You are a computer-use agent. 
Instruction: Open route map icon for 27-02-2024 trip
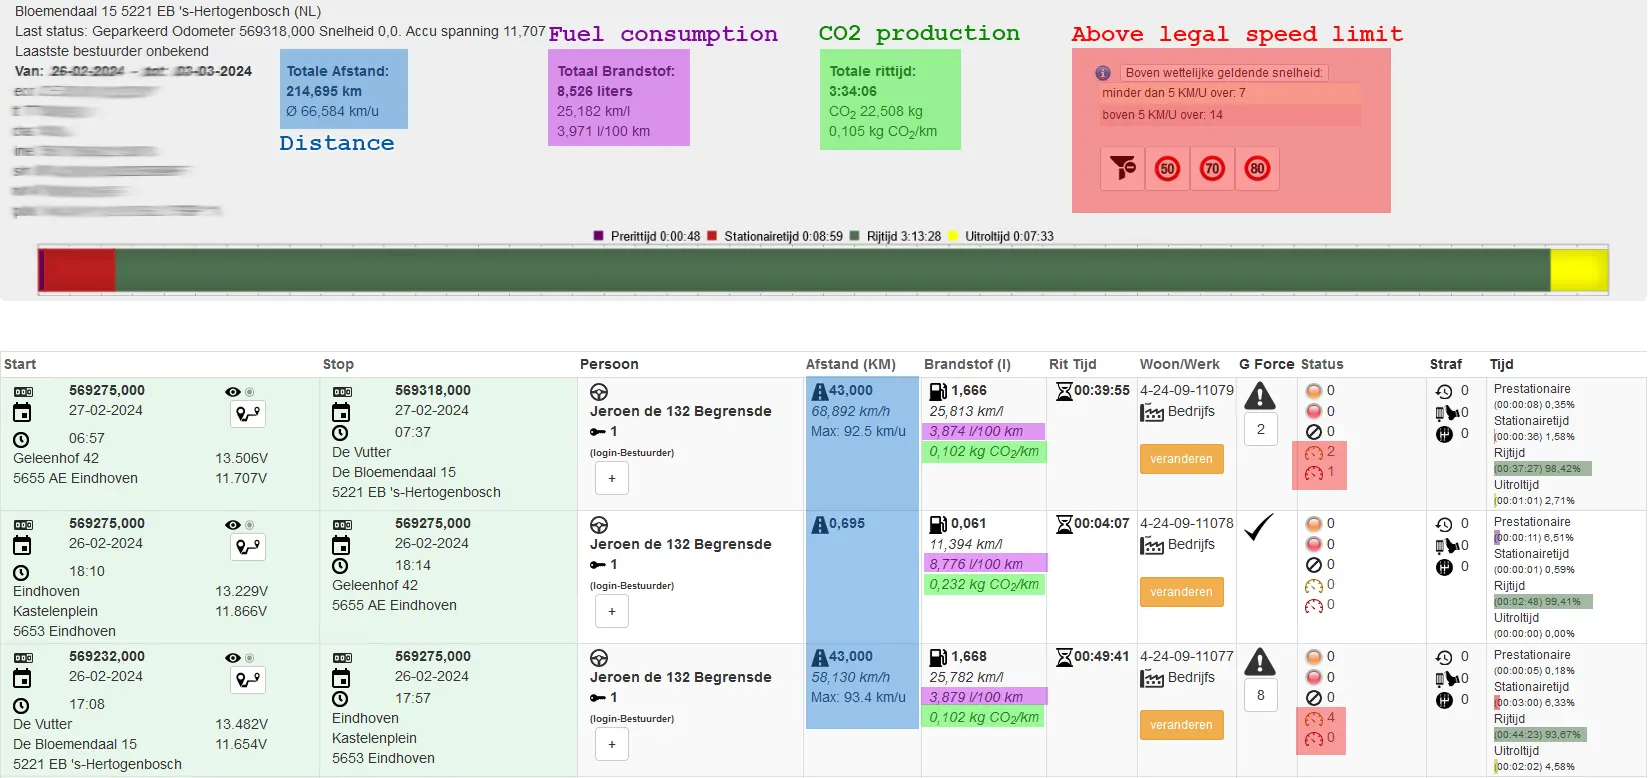(248, 413)
